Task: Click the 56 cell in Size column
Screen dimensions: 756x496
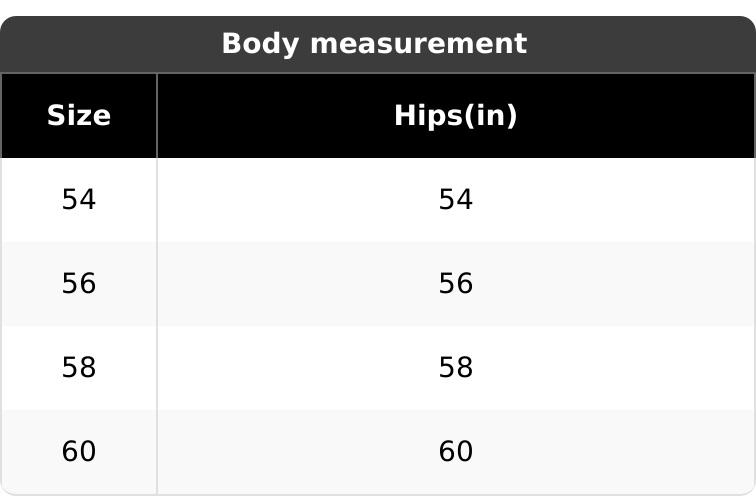Action: coord(79,284)
